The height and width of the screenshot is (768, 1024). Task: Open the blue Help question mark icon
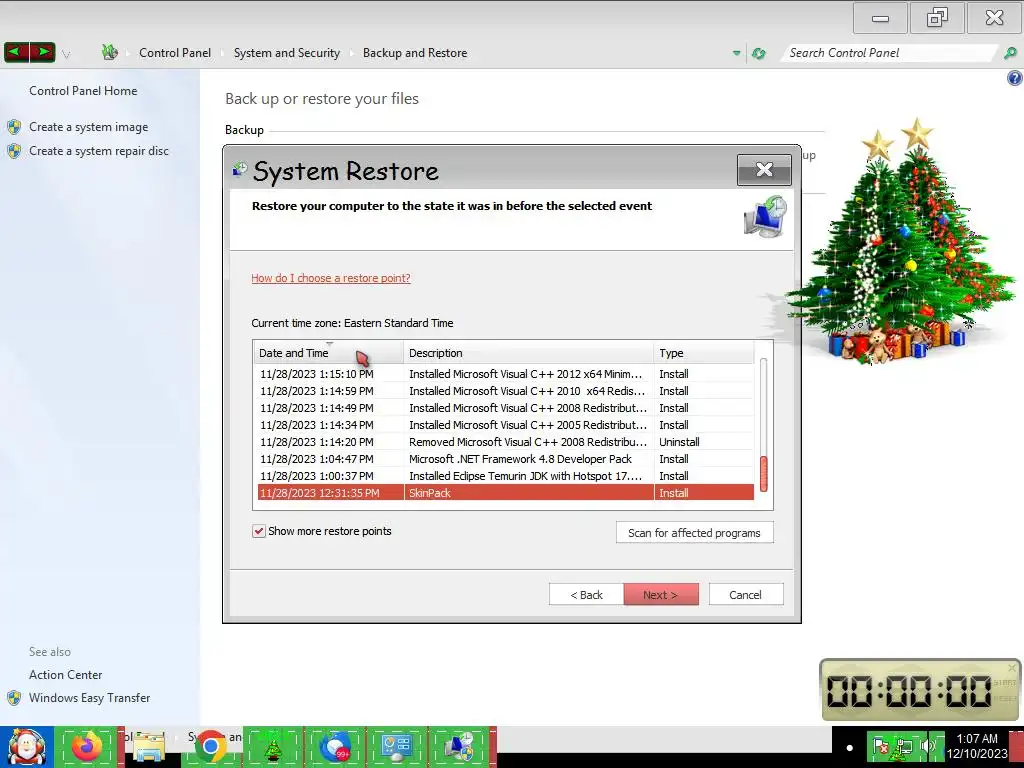click(x=1014, y=78)
